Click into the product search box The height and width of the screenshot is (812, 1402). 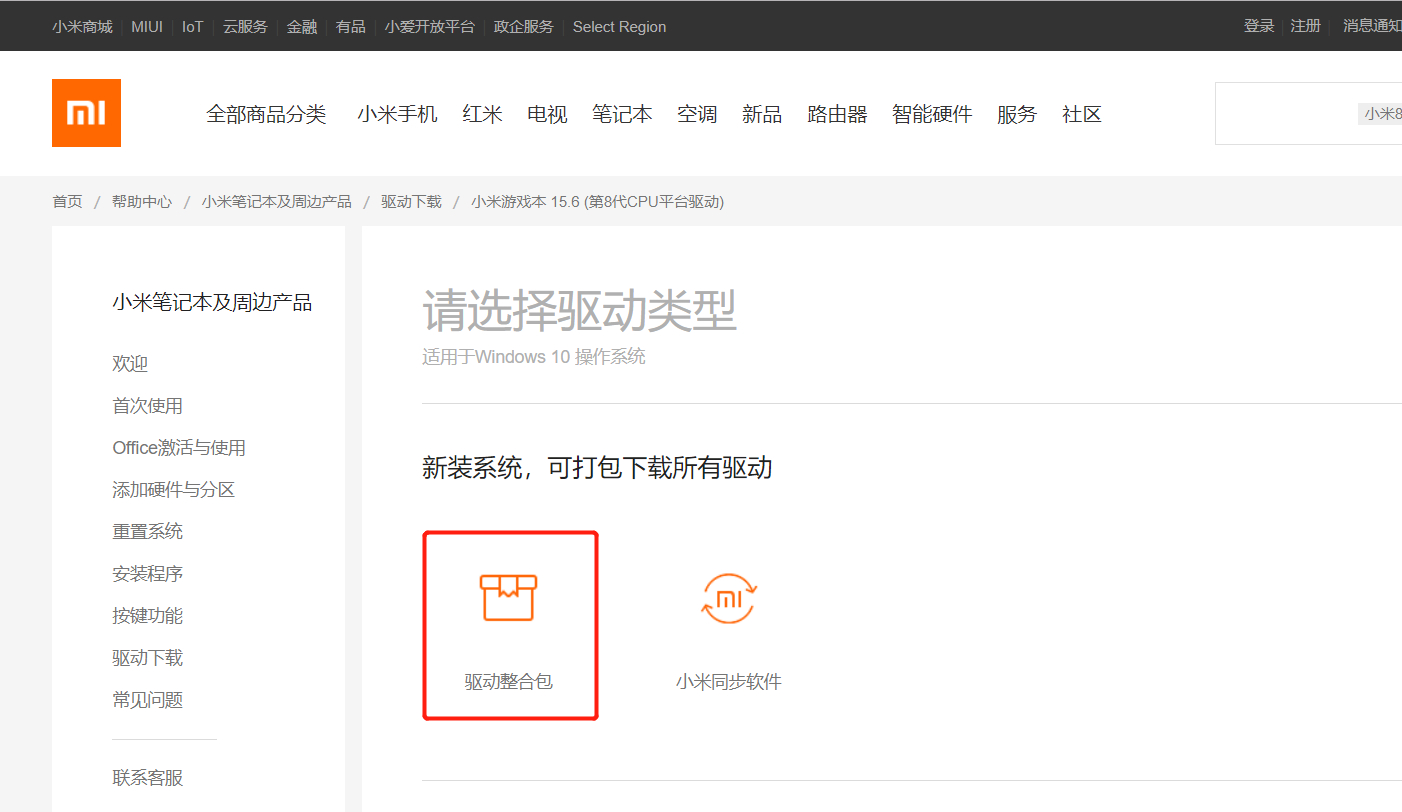click(x=1308, y=113)
